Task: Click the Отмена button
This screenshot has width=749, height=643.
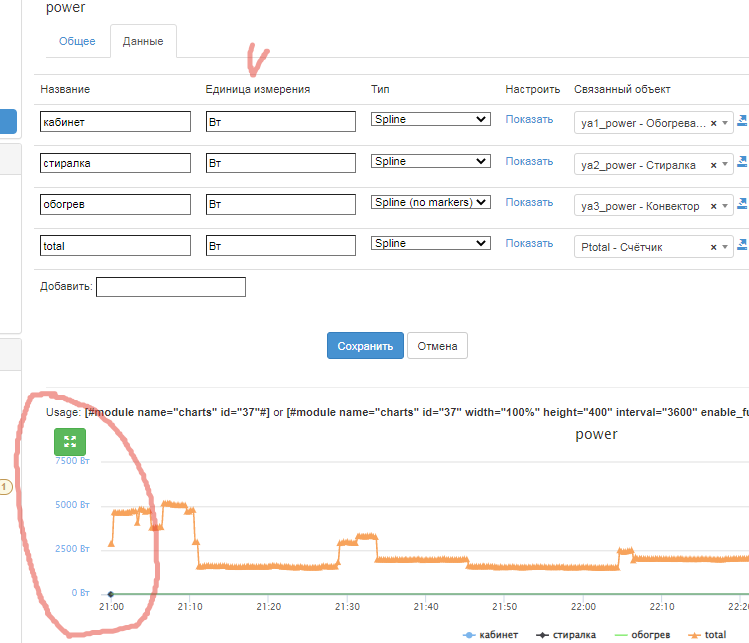Action: [x=438, y=346]
